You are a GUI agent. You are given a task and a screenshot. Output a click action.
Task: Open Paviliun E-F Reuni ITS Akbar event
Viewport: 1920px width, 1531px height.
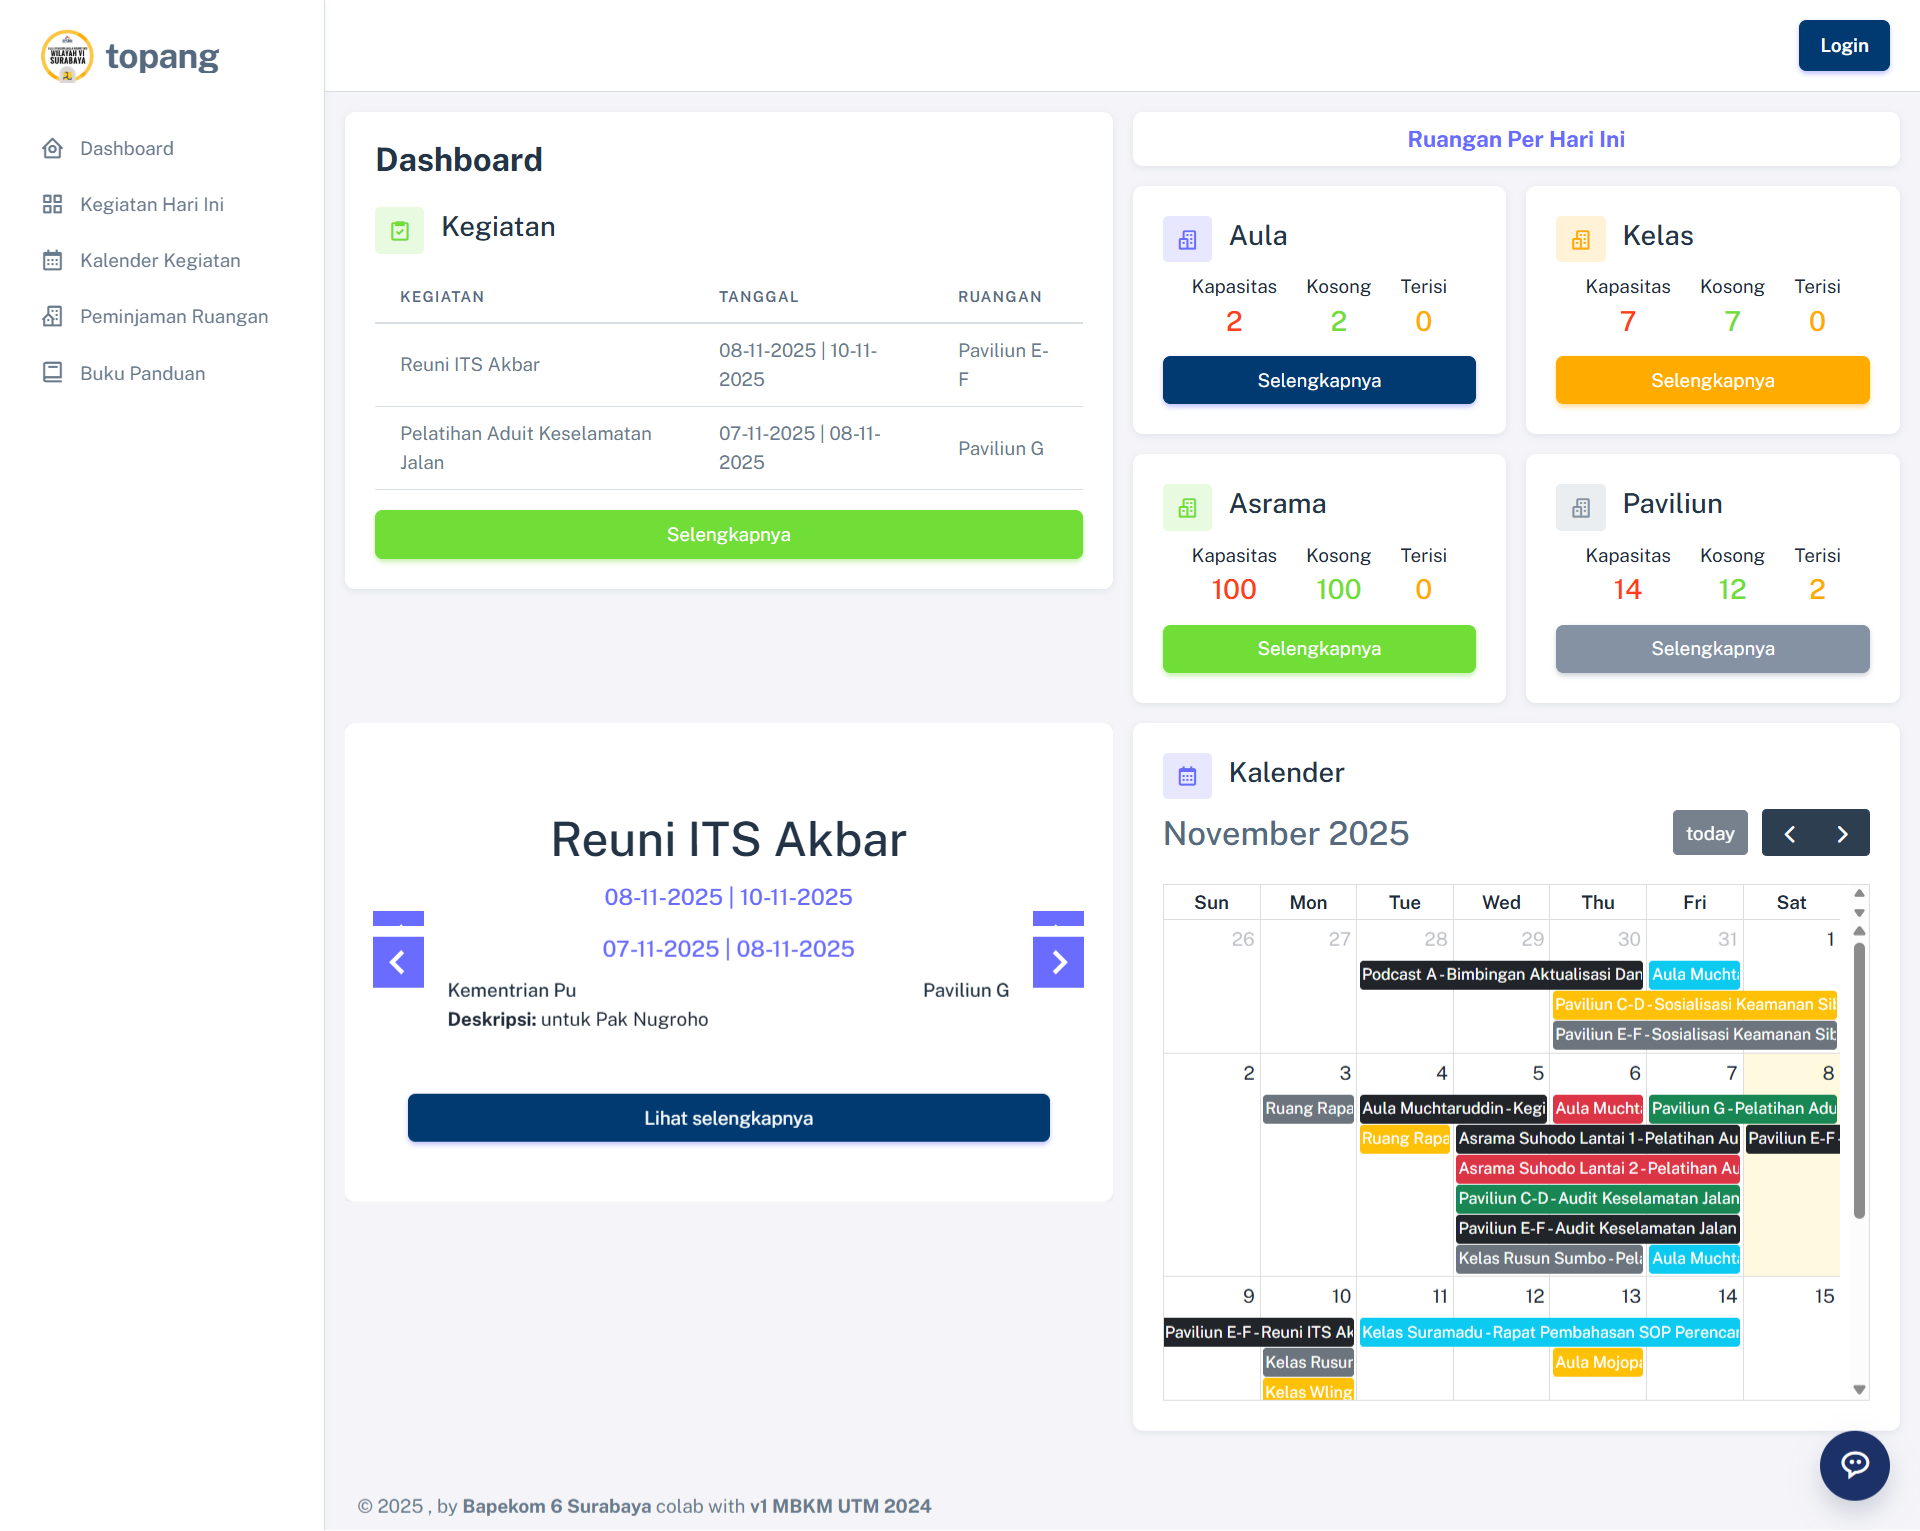[1258, 1332]
